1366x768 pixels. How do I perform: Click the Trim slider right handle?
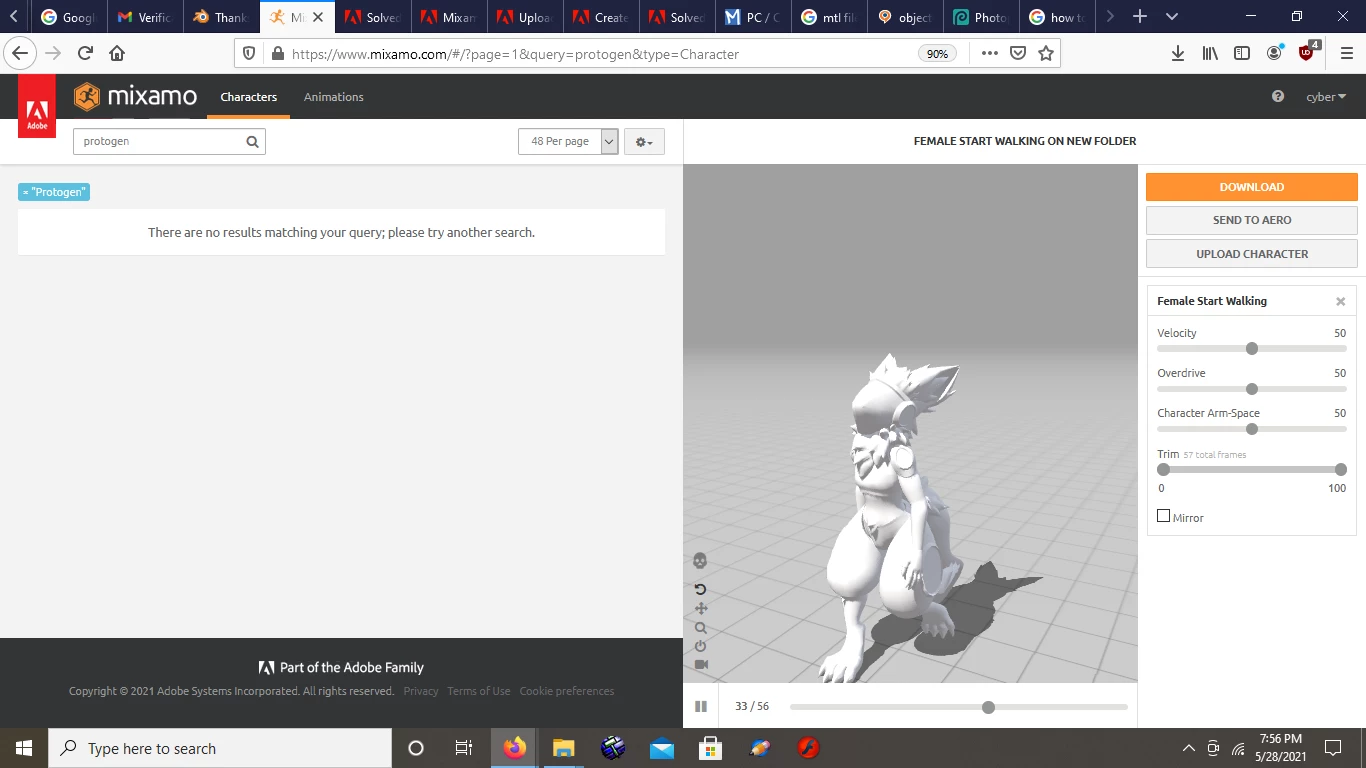[x=1341, y=469]
